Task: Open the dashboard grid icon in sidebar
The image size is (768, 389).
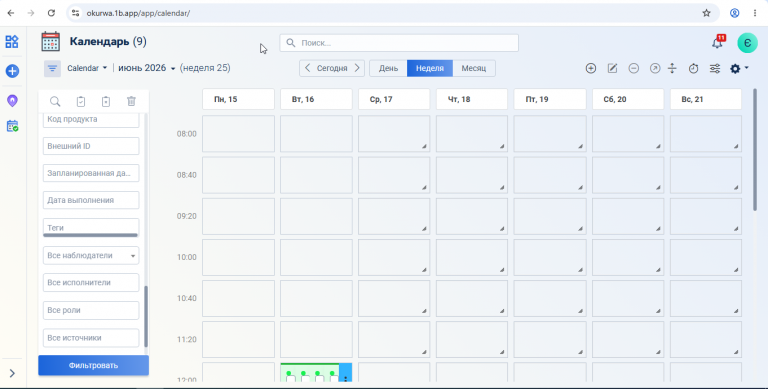Action: pos(12,42)
